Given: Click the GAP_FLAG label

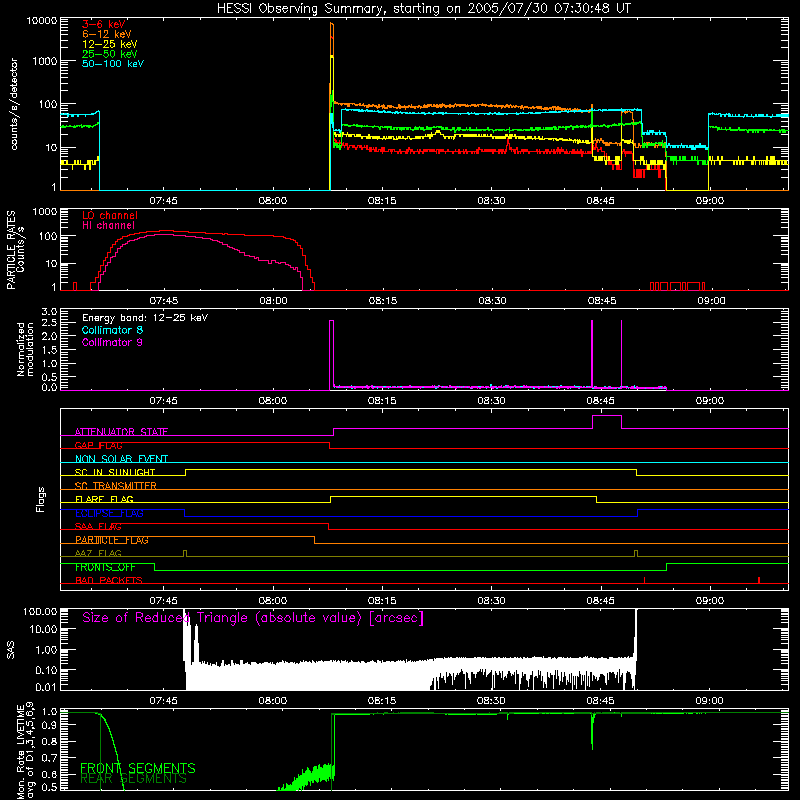Looking at the screenshot, I should coord(98,445).
